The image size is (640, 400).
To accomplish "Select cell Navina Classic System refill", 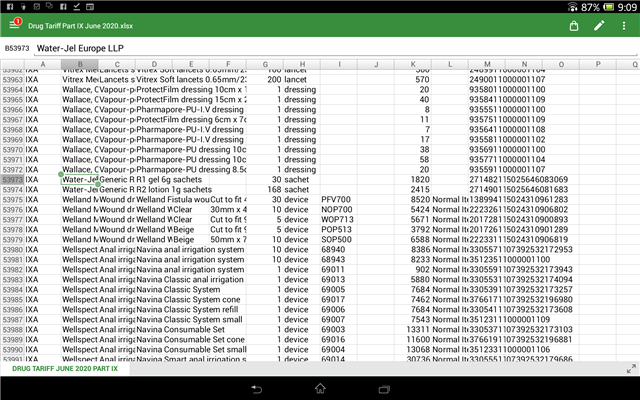I will 191,309.
